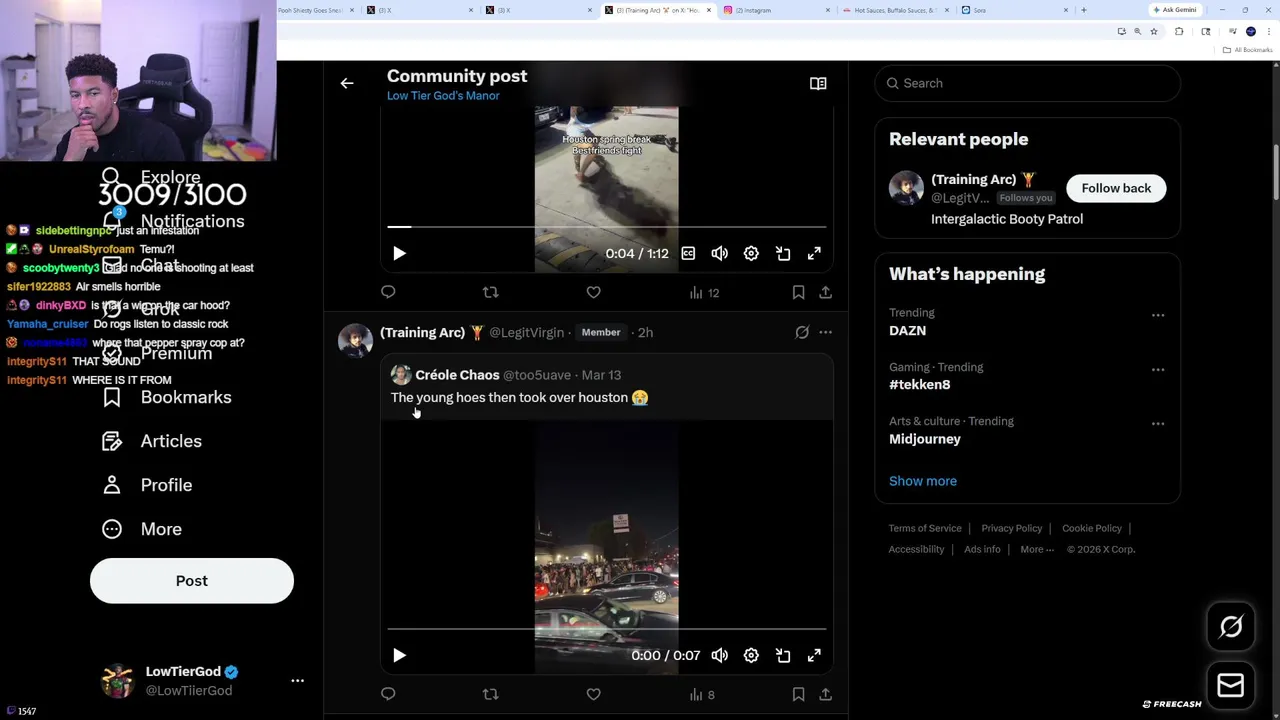
Task: Open settings gear on the second video
Action: coord(751,656)
